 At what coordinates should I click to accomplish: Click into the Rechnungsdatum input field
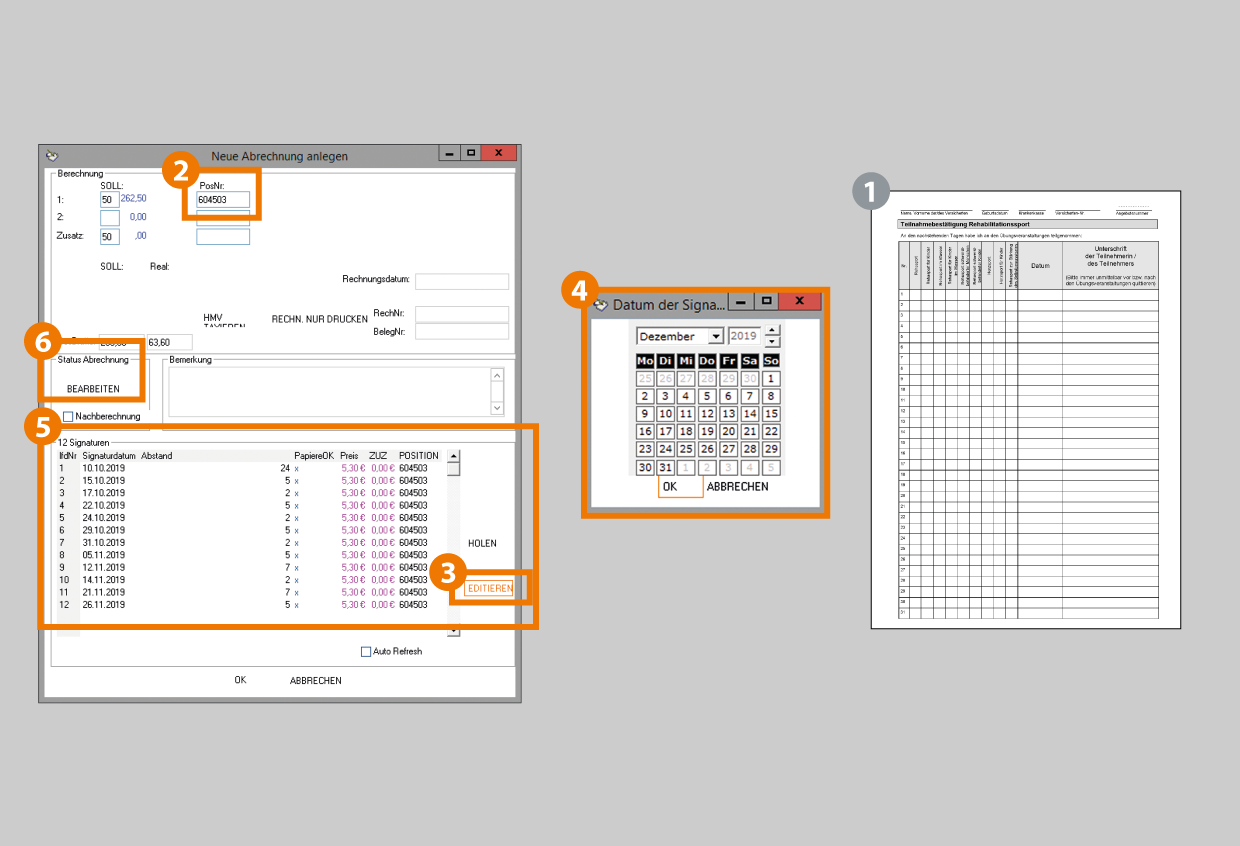tap(461, 281)
